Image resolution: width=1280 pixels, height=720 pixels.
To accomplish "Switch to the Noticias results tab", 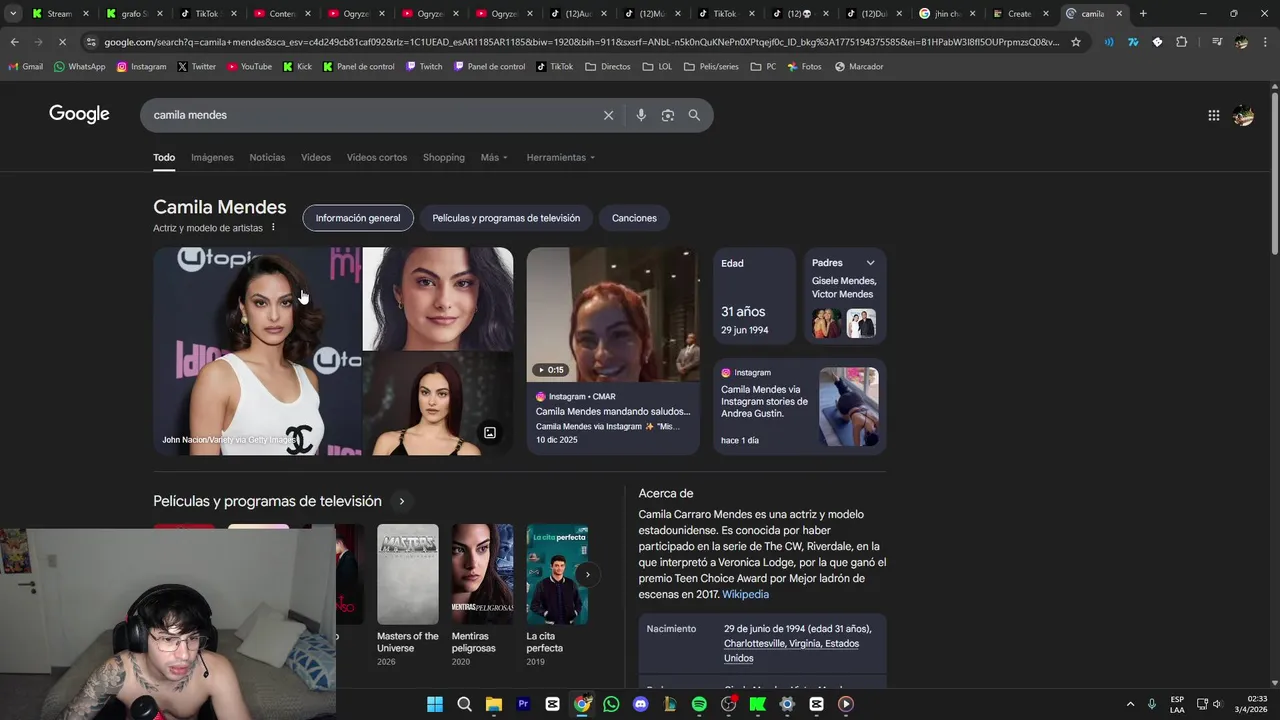I will [267, 157].
